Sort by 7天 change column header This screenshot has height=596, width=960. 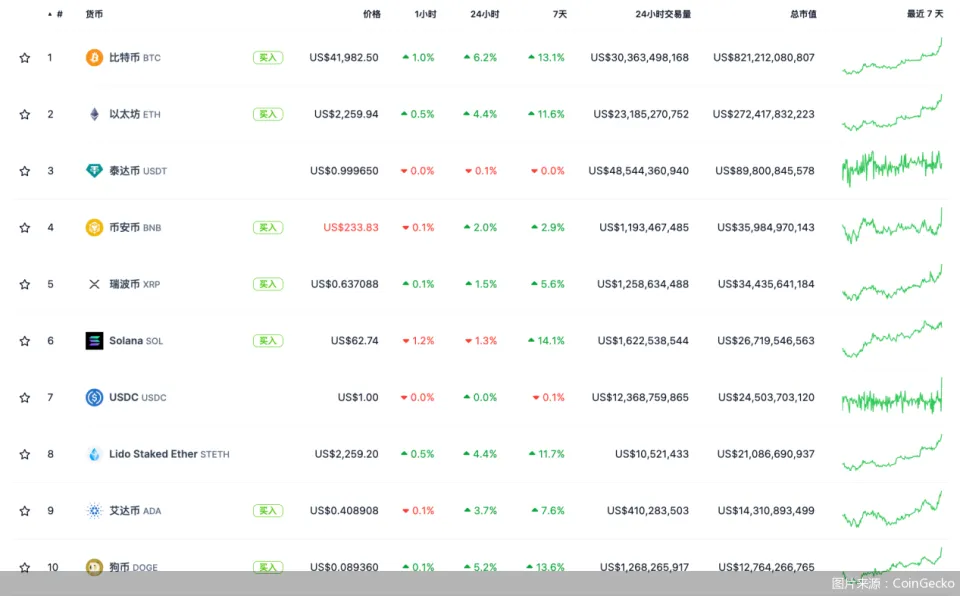coord(558,14)
